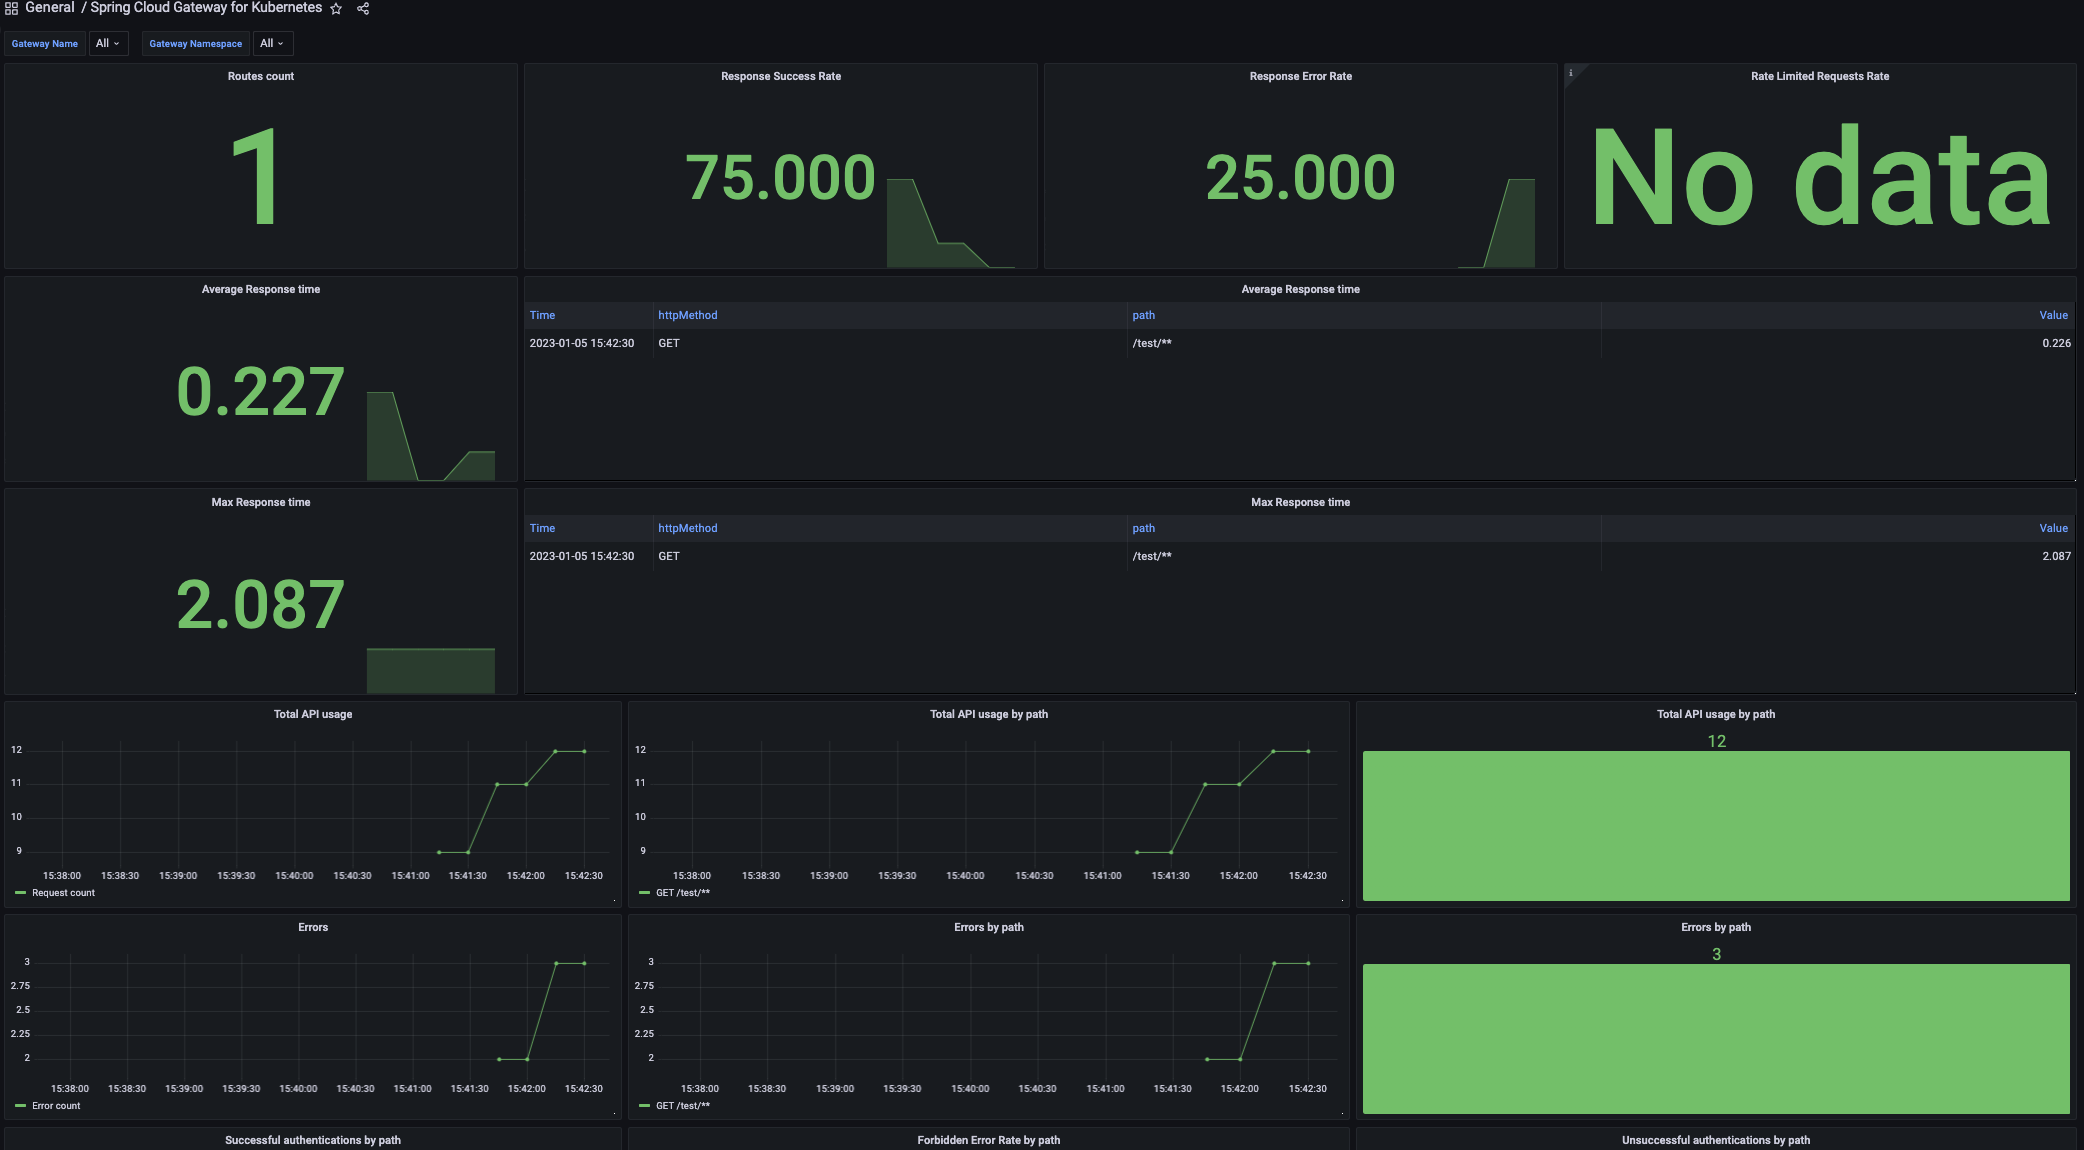
Task: Sort Average Response time table by httpMethod
Action: tap(688, 315)
